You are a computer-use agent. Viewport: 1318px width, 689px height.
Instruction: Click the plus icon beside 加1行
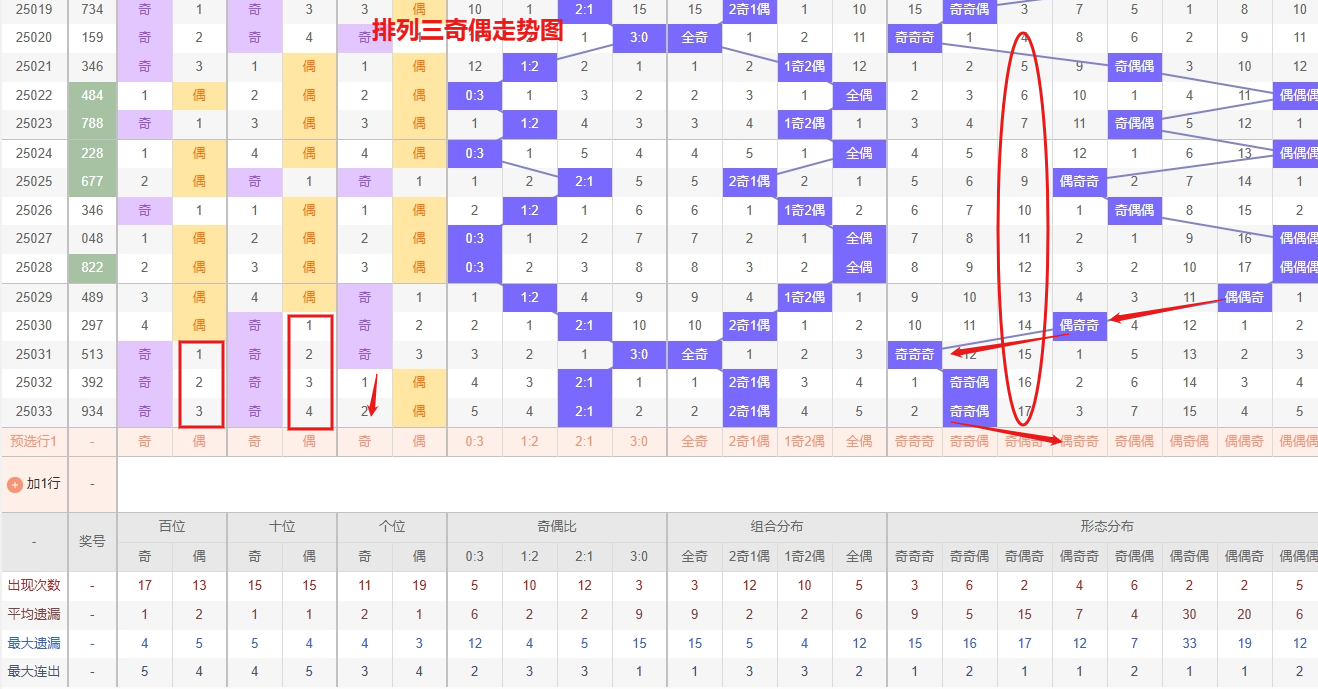(15, 484)
